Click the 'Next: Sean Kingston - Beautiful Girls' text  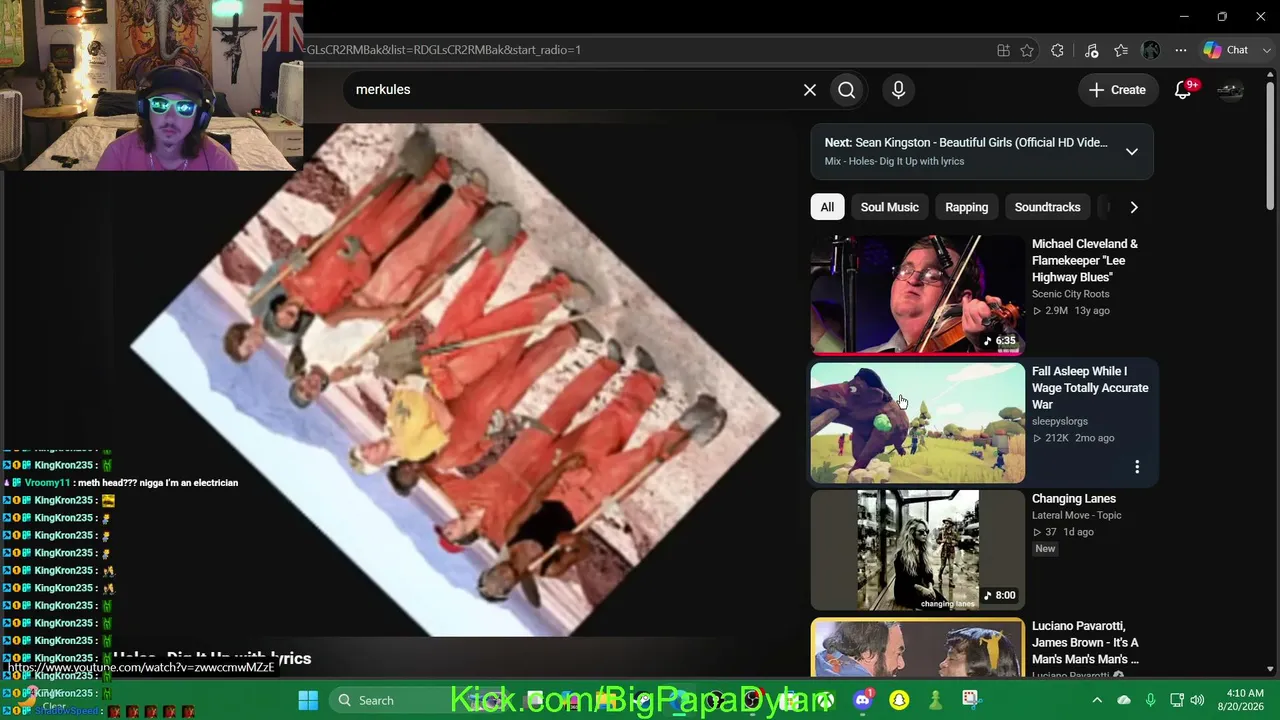pyautogui.click(x=966, y=143)
